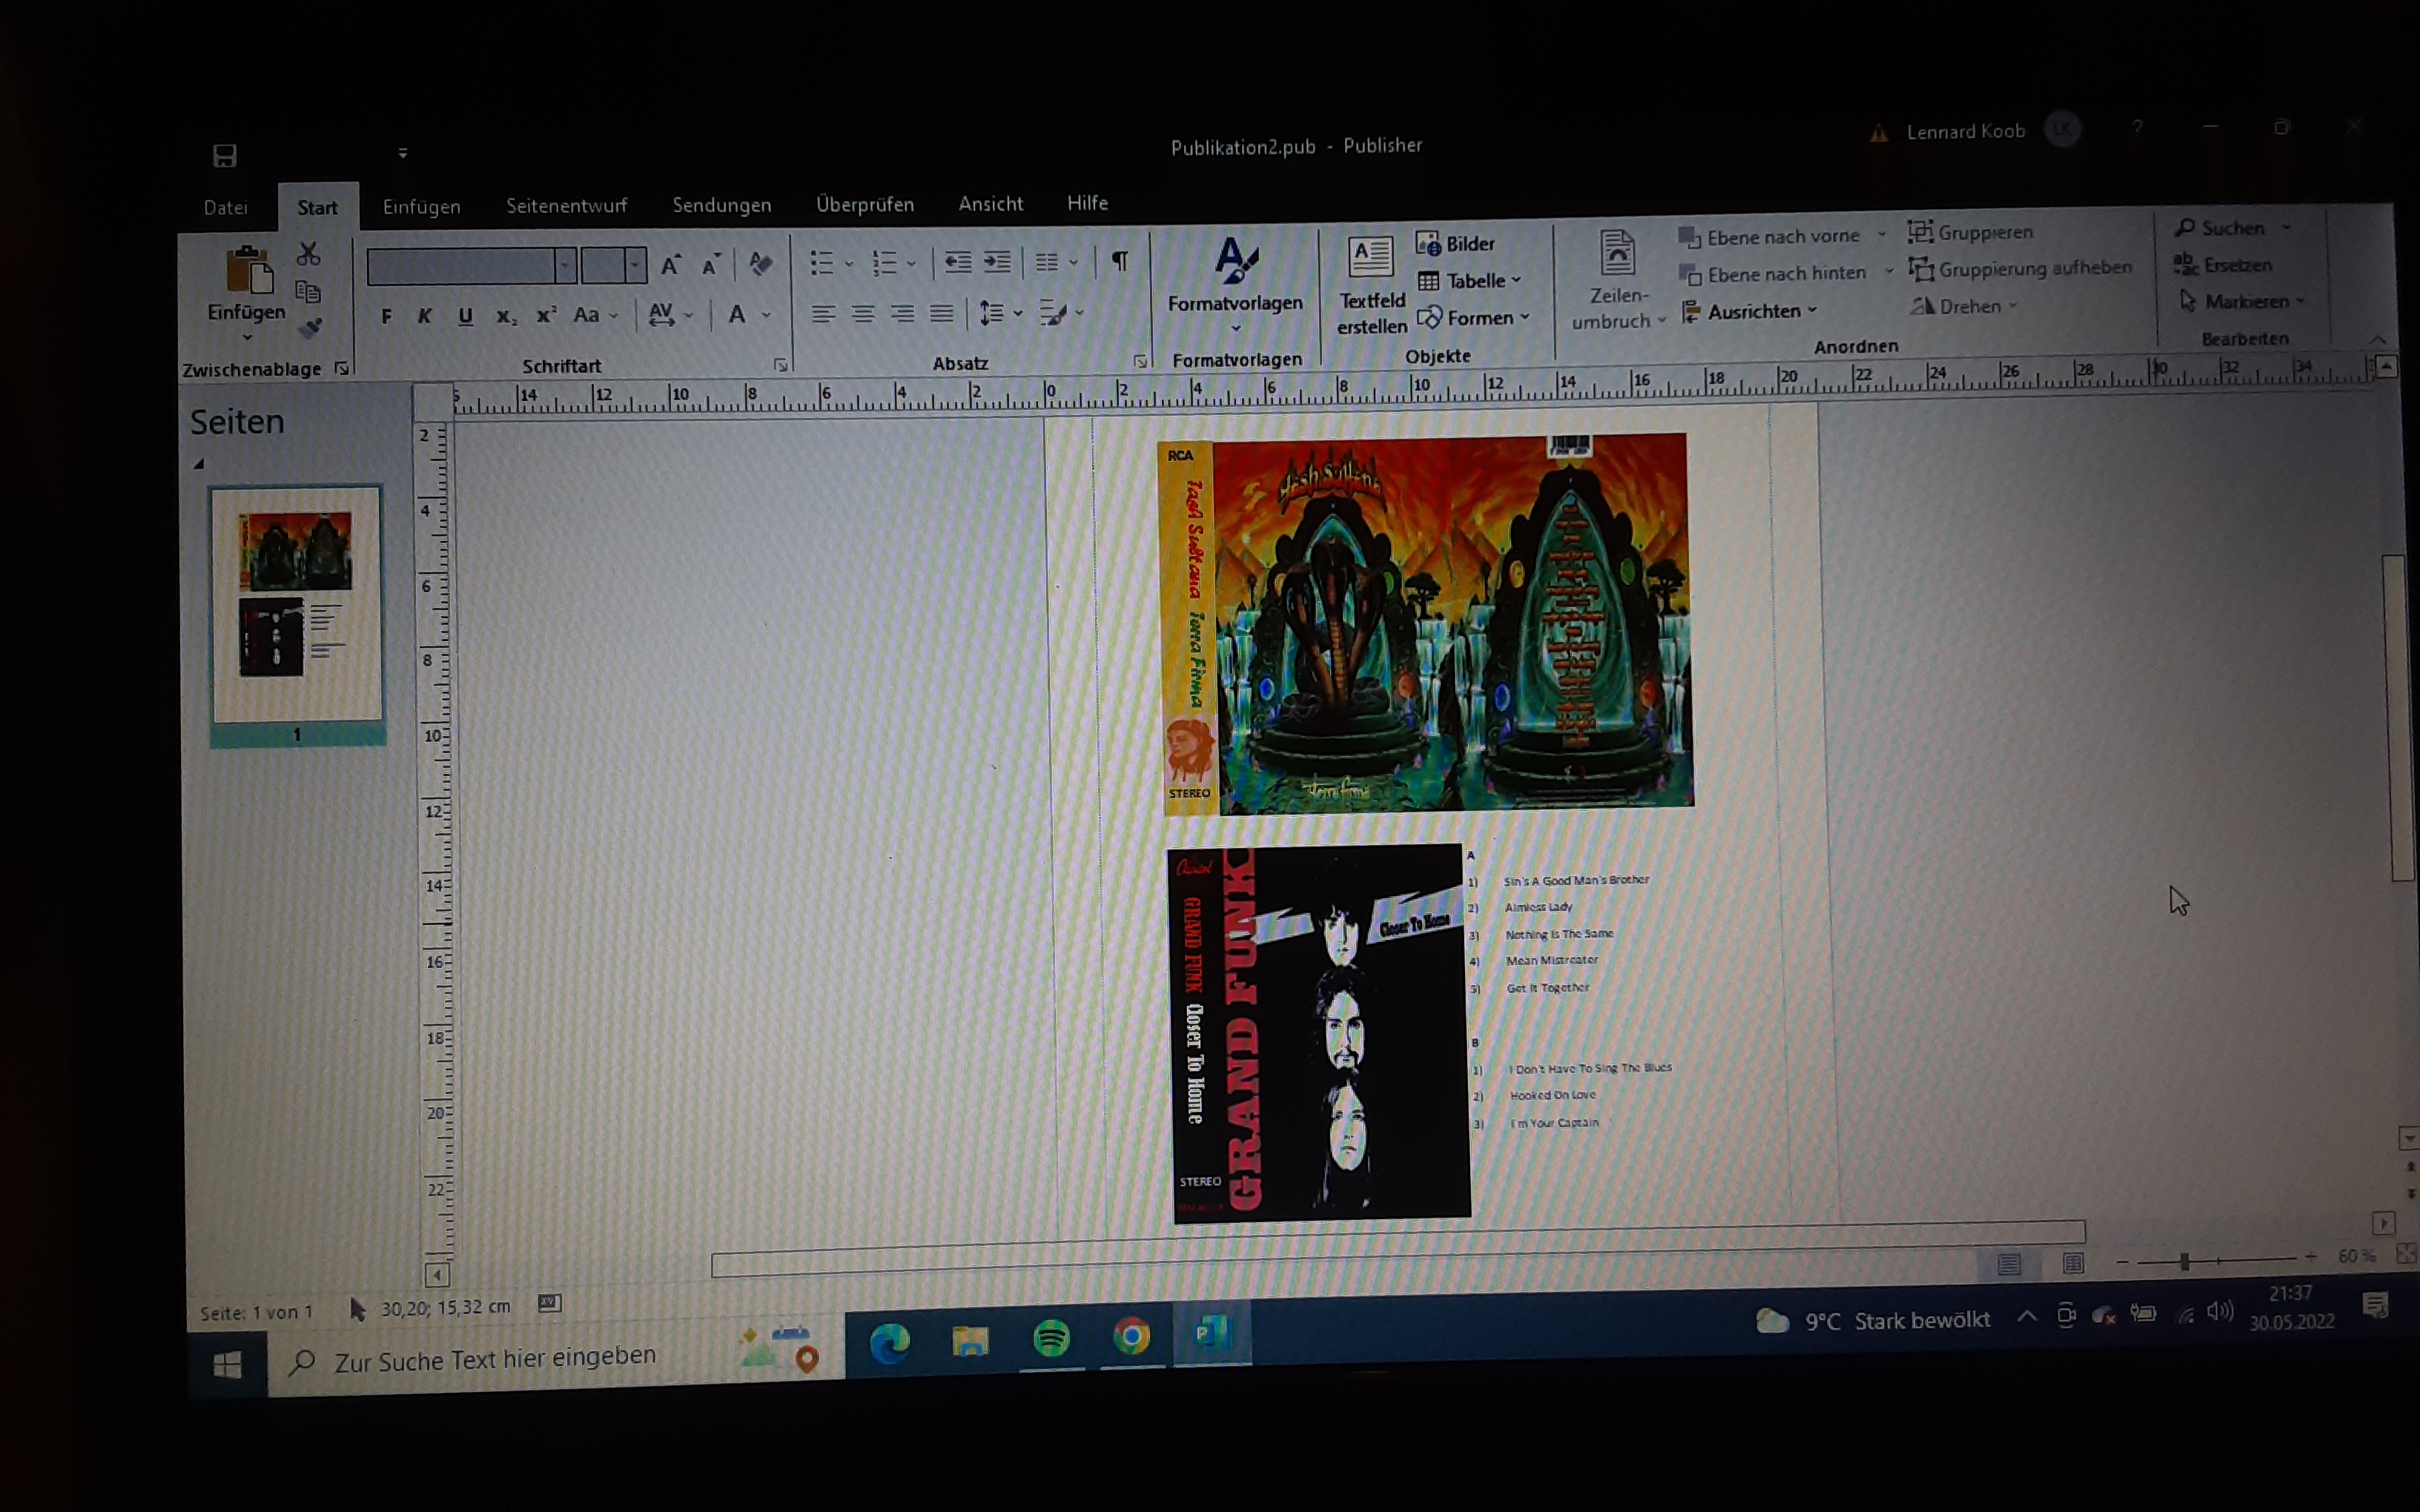
Task: Click Gruppierung aufheben
Action: (2020, 269)
